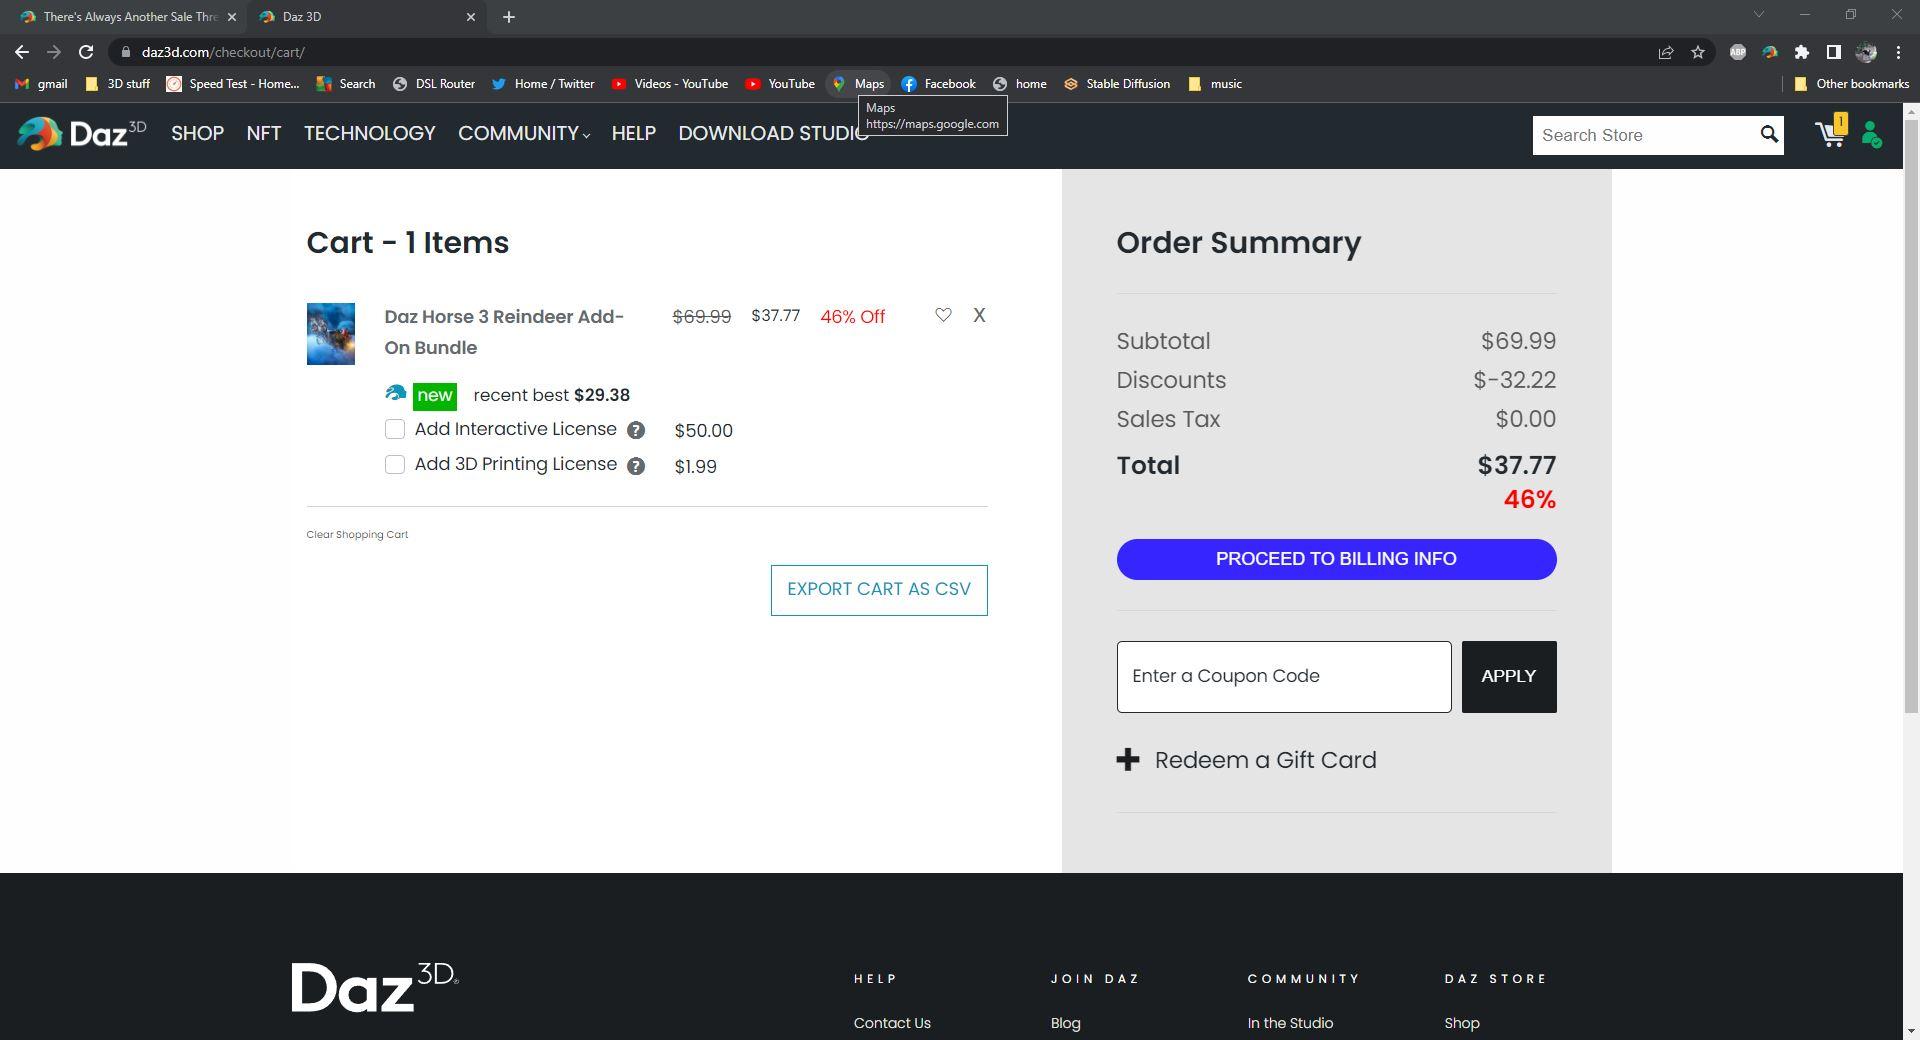This screenshot has height=1040, width=1920.
Task: Open the Home / Twitter bookmark
Action: click(x=543, y=84)
